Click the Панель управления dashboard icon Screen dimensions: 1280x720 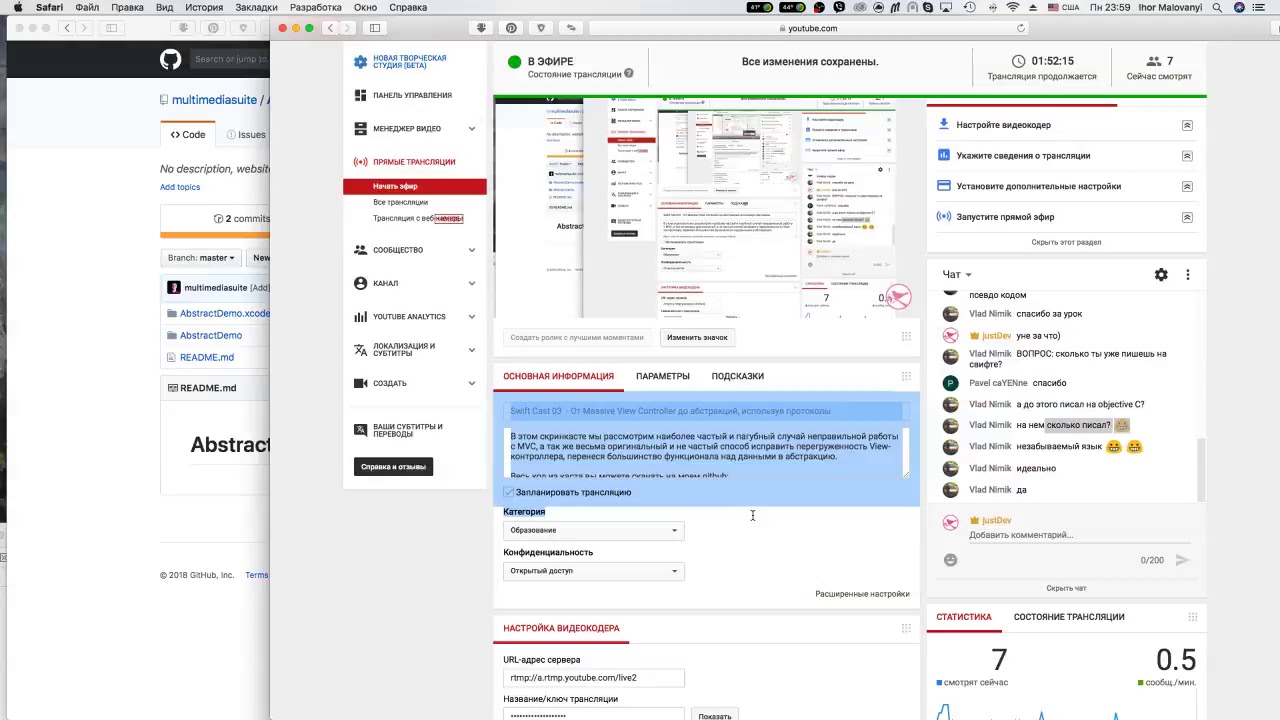[360, 95]
